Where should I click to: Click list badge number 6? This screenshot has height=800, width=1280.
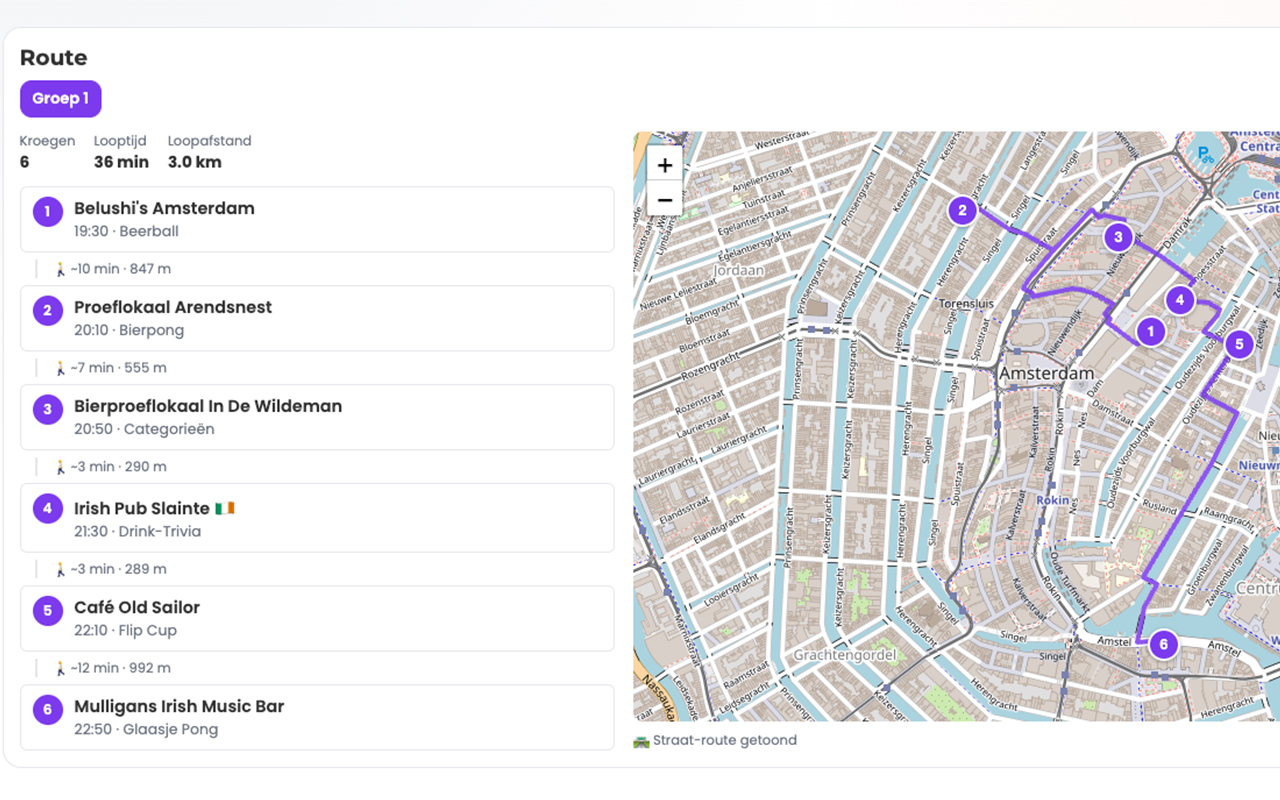(x=47, y=710)
